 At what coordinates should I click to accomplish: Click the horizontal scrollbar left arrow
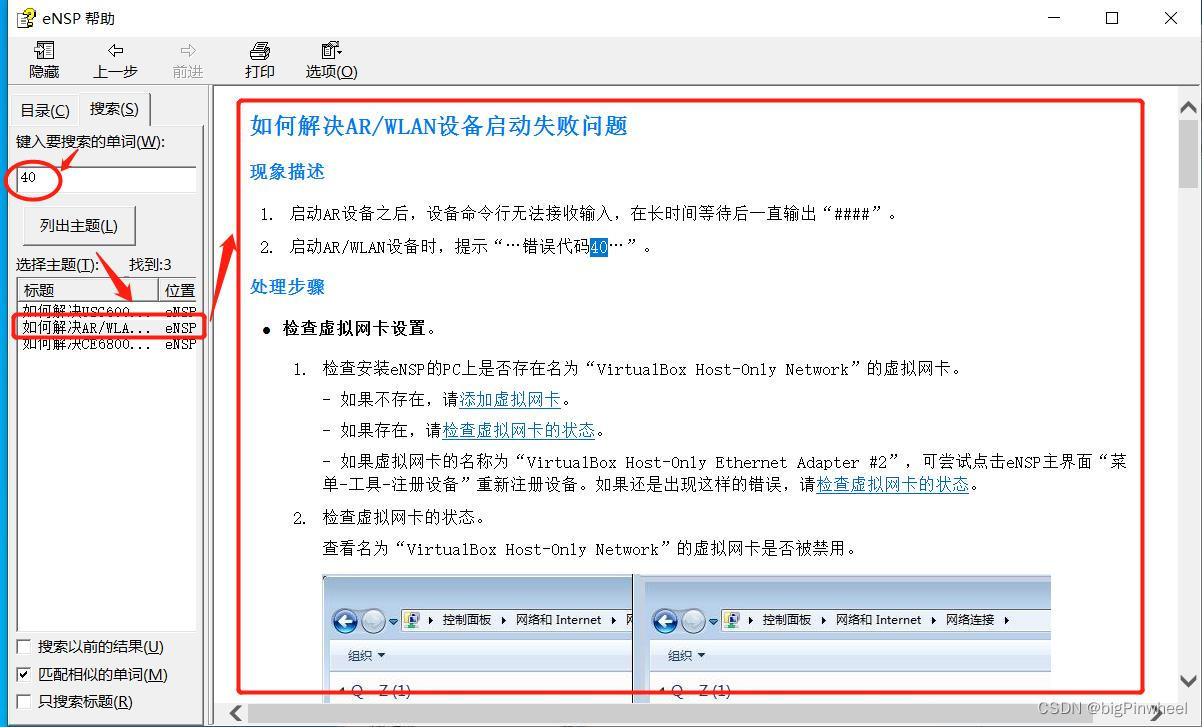click(x=236, y=713)
